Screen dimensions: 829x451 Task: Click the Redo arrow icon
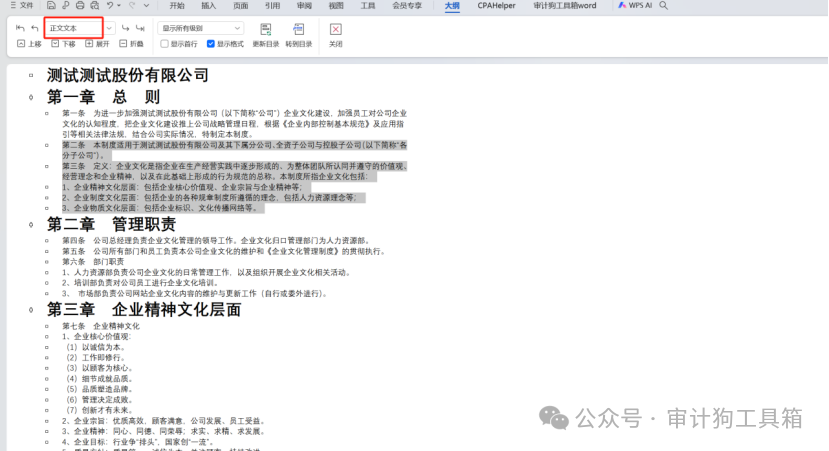click(x=132, y=5)
